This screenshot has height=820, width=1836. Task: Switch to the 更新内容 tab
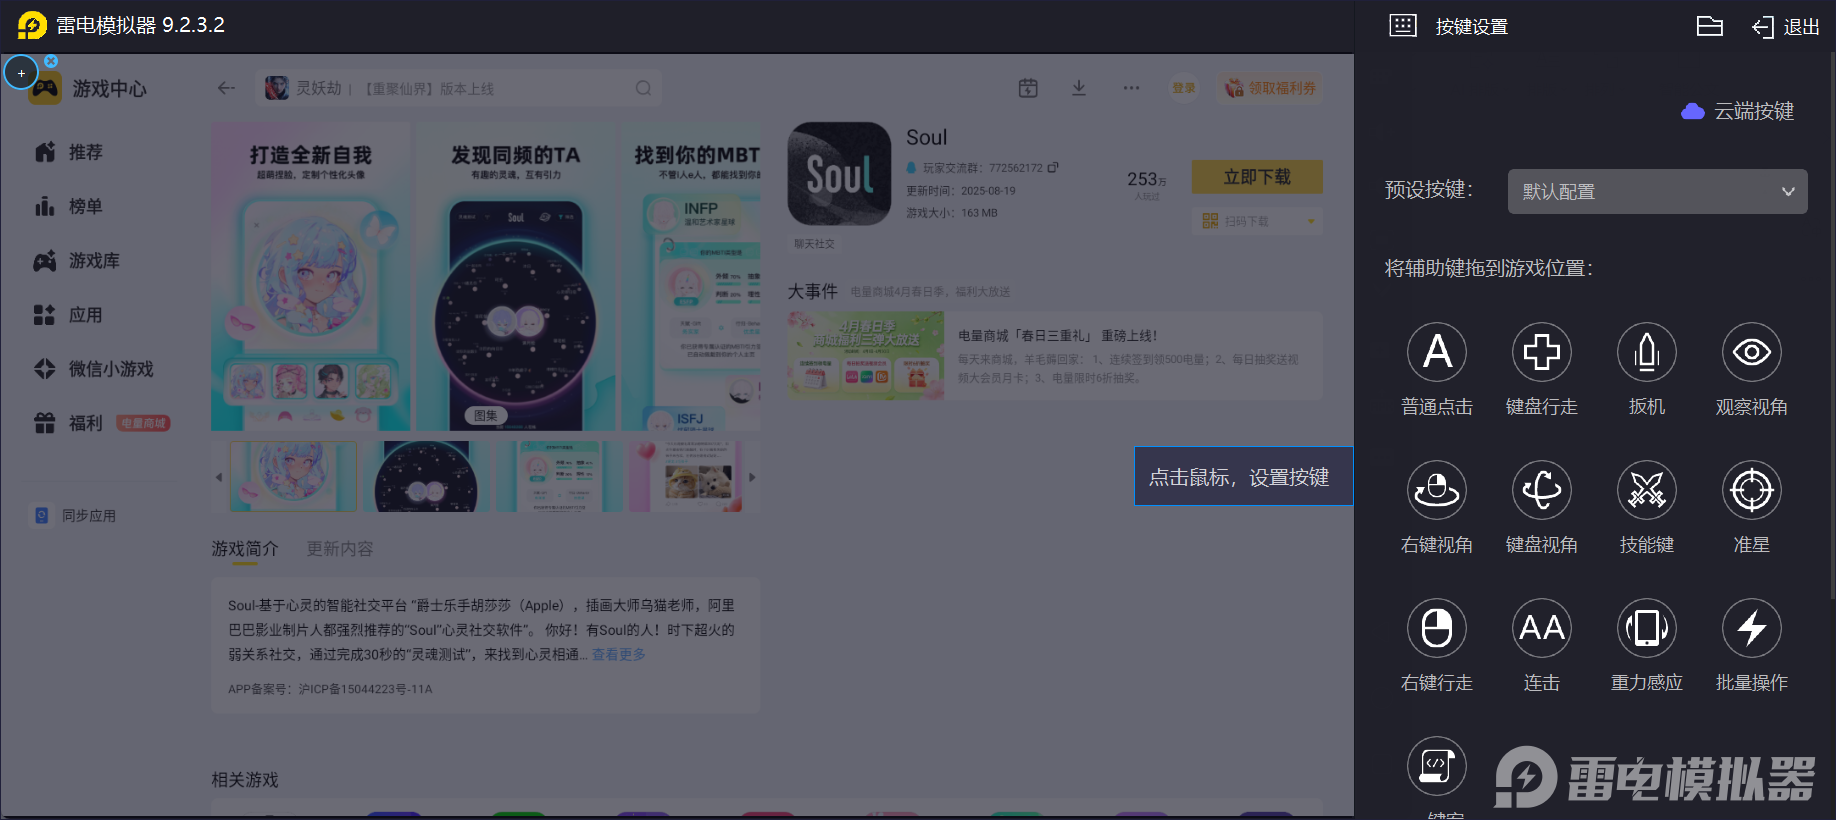point(340,549)
